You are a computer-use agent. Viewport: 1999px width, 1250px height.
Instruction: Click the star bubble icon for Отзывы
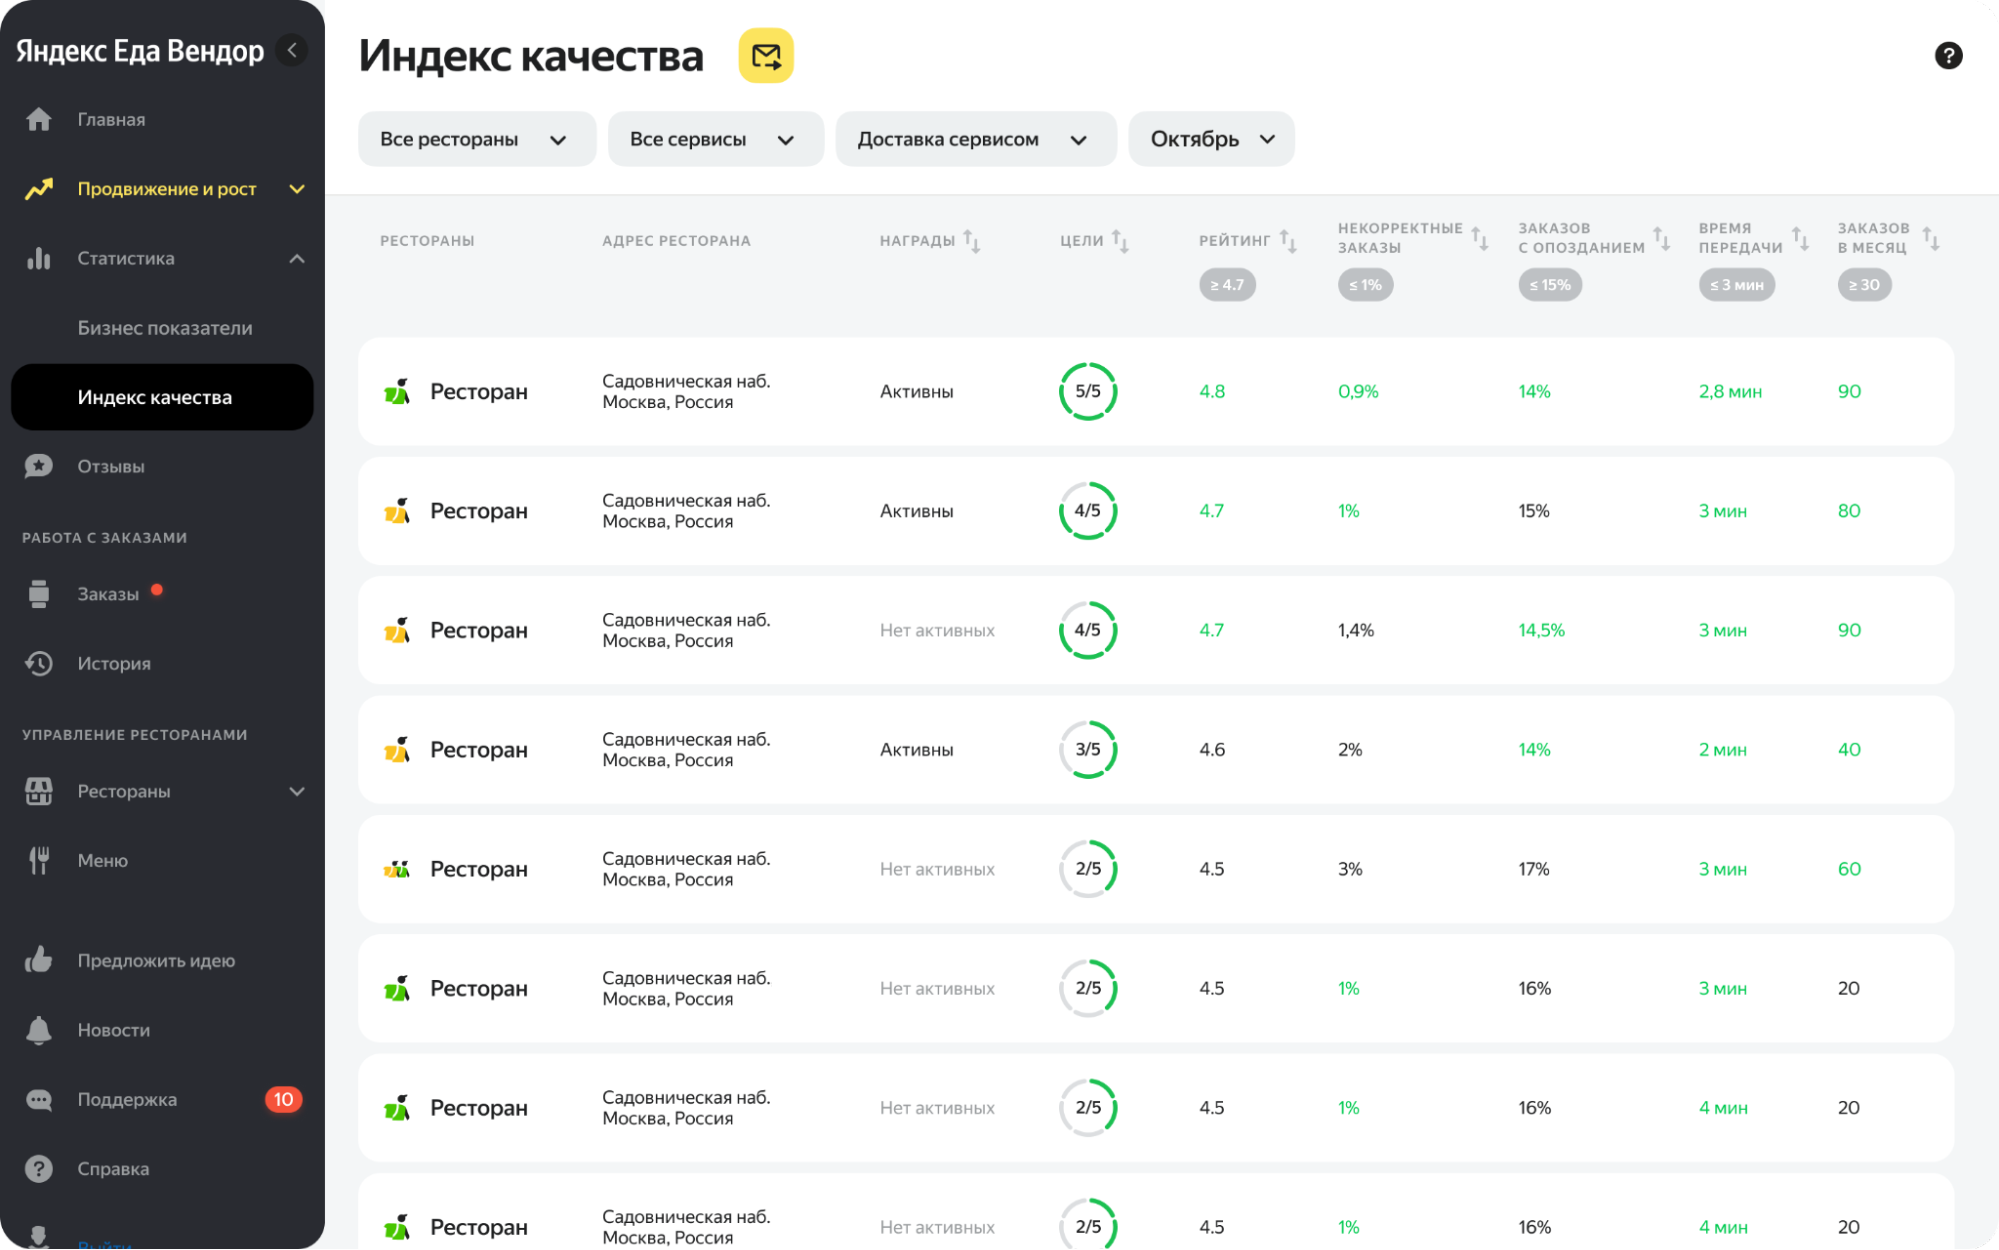tap(39, 466)
